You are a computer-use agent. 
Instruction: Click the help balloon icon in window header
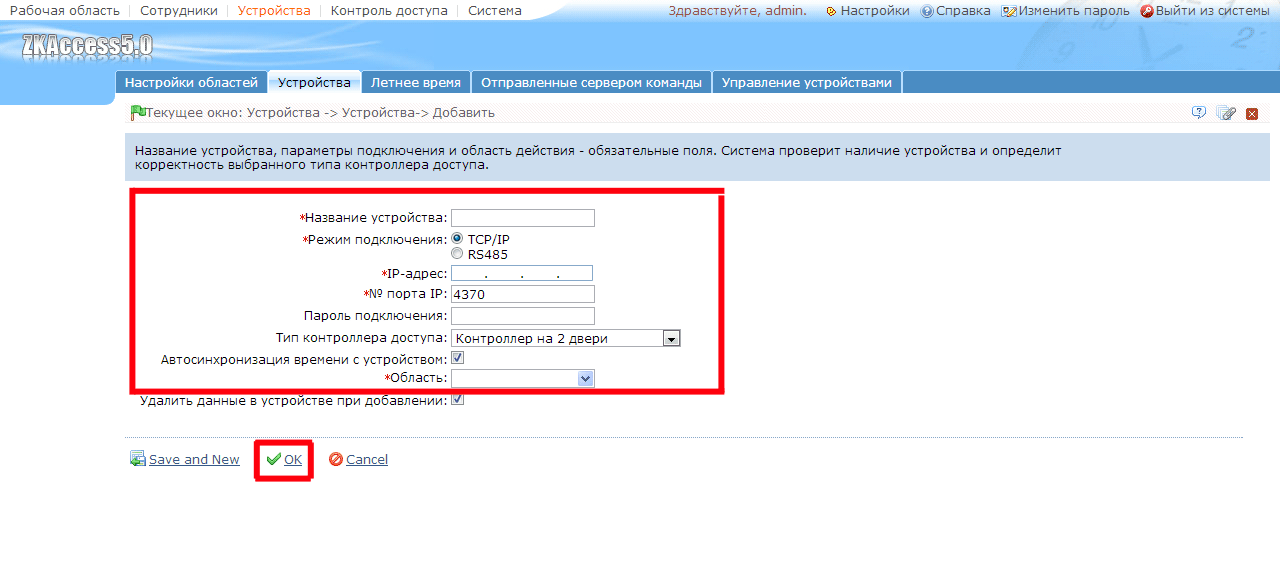click(x=1199, y=113)
